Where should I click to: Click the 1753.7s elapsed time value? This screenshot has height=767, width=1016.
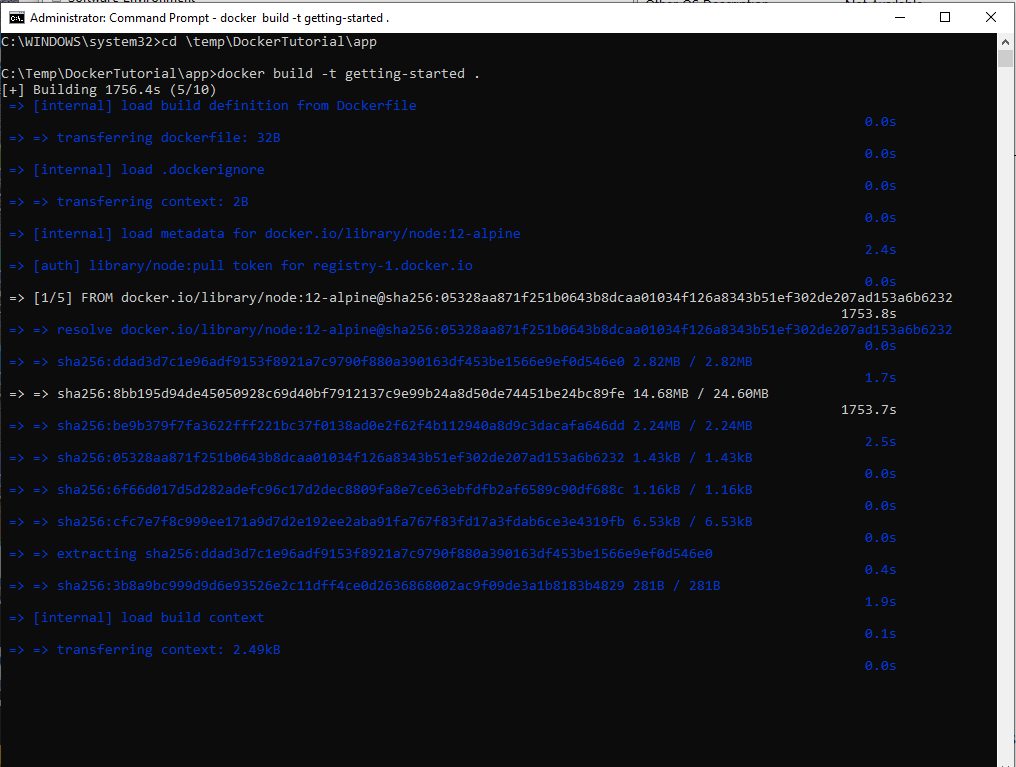868,410
